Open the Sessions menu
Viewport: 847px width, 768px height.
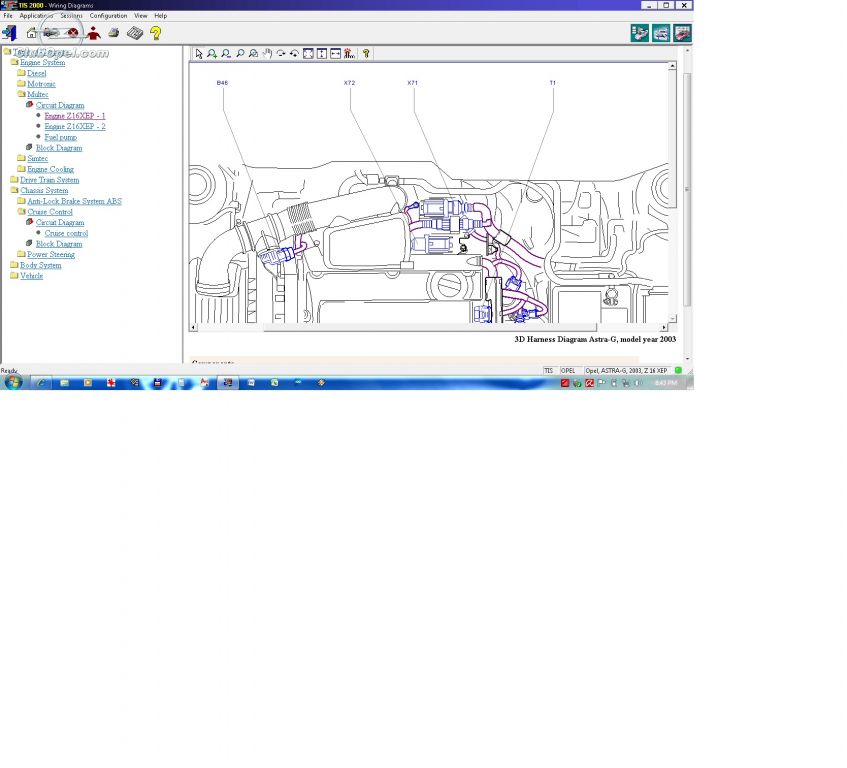pos(71,16)
